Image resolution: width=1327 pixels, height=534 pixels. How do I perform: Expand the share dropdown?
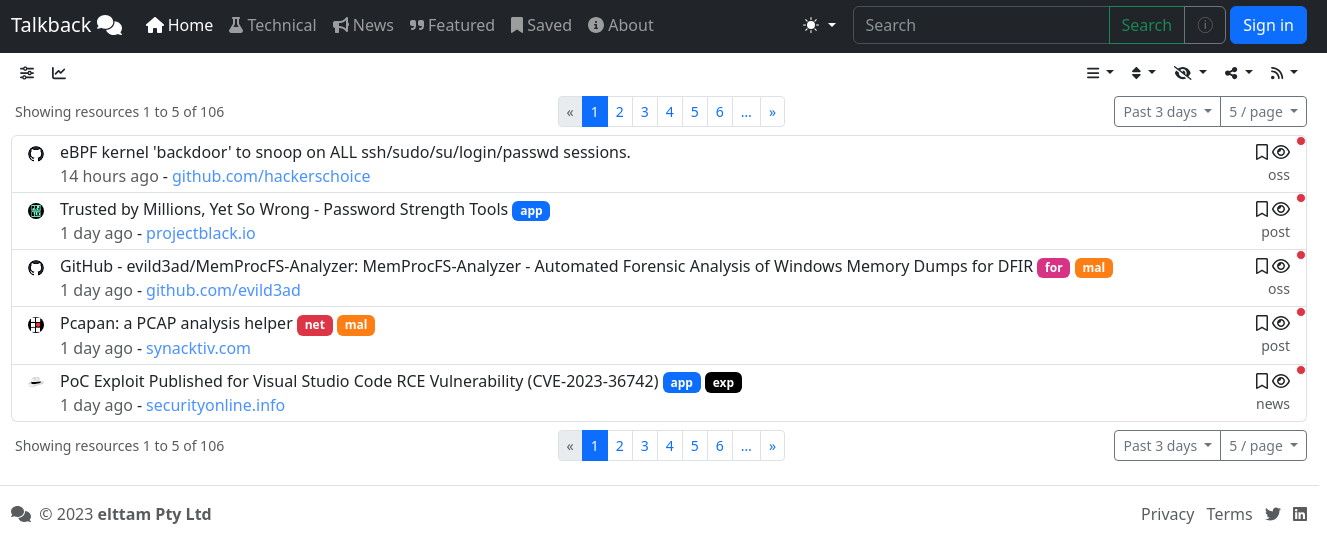tap(1238, 73)
